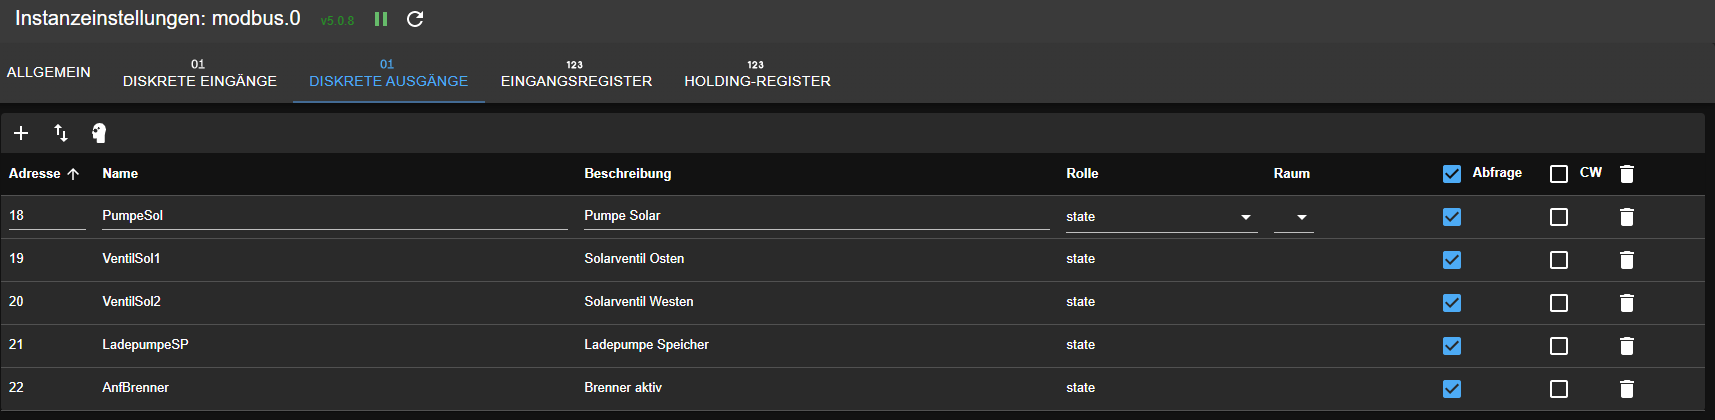Open the Rolle dropdown for PumpeSol
Screen dimensions: 1715x420
click(x=1160, y=217)
